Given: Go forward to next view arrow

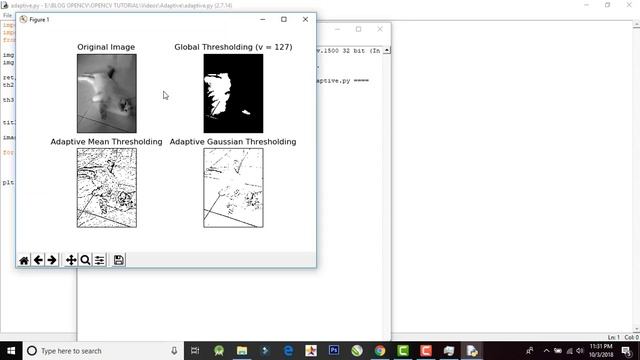Looking at the screenshot, I should coord(52,260).
